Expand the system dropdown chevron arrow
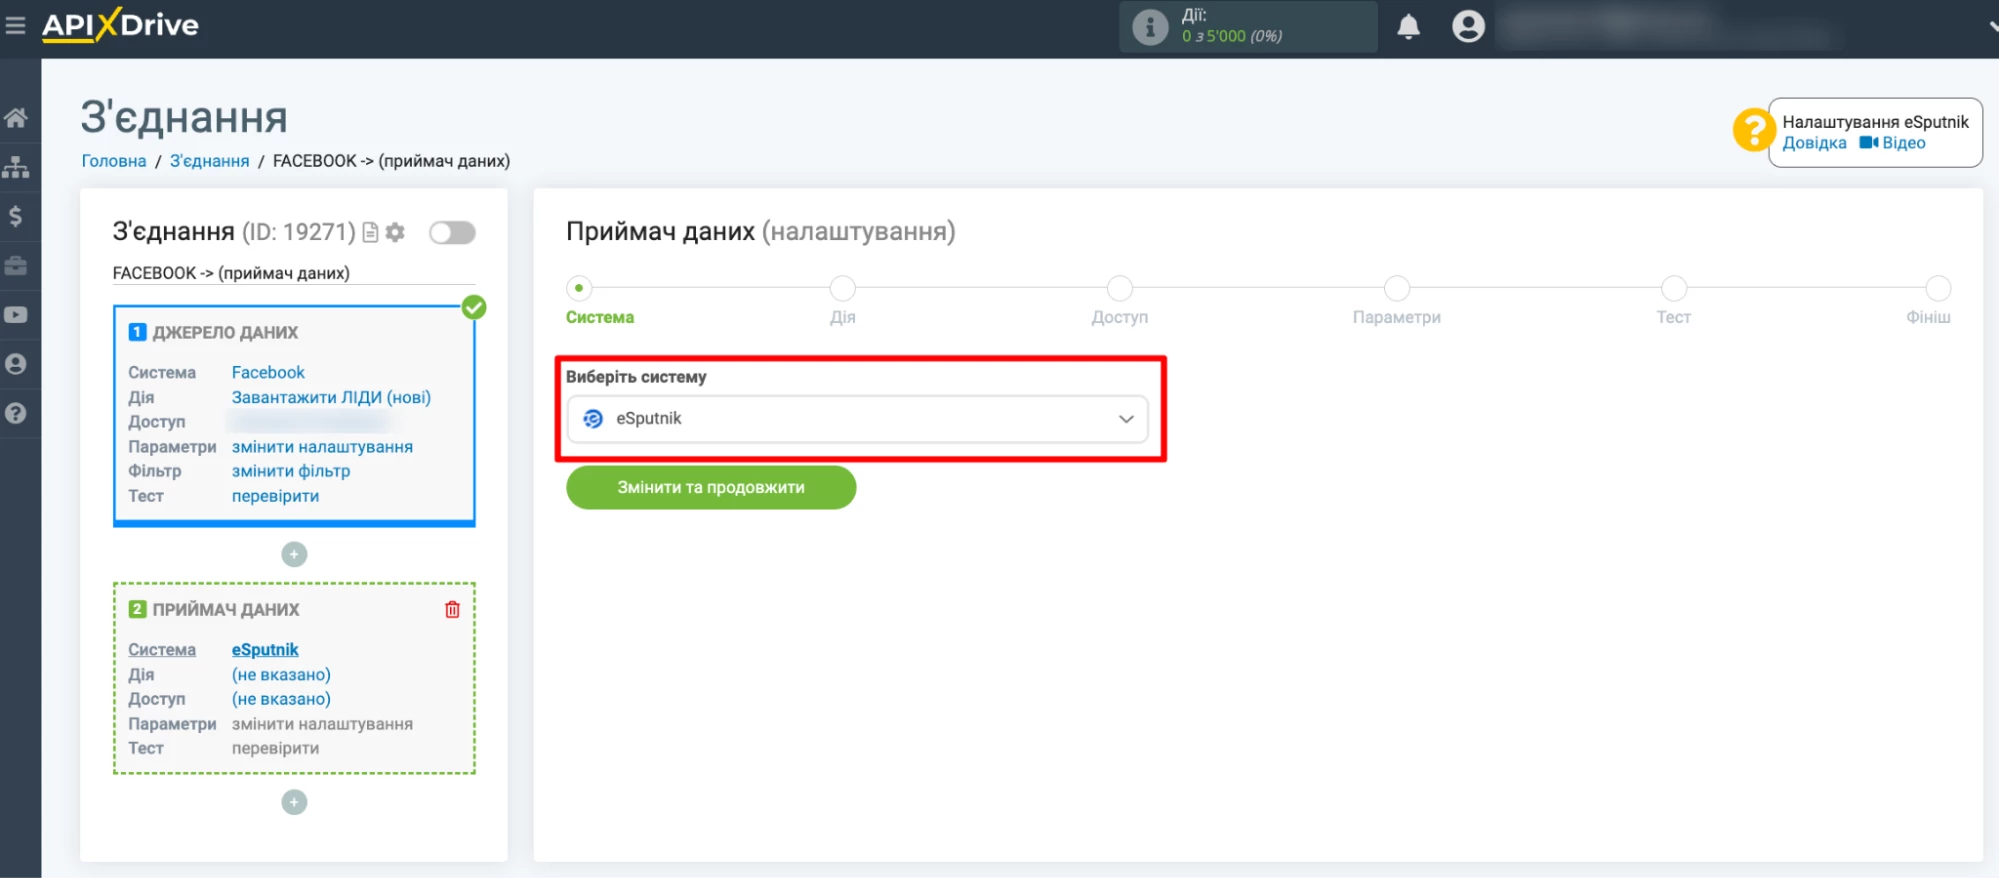Viewport: 1999px width, 879px height. pos(1126,419)
